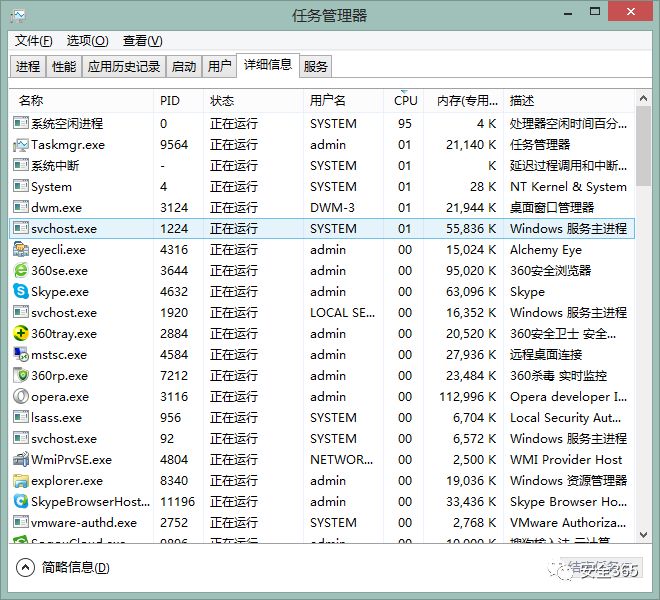This screenshot has width=660, height=600.
Task: Click the scrollbar down arrow
Action: (x=643, y=535)
